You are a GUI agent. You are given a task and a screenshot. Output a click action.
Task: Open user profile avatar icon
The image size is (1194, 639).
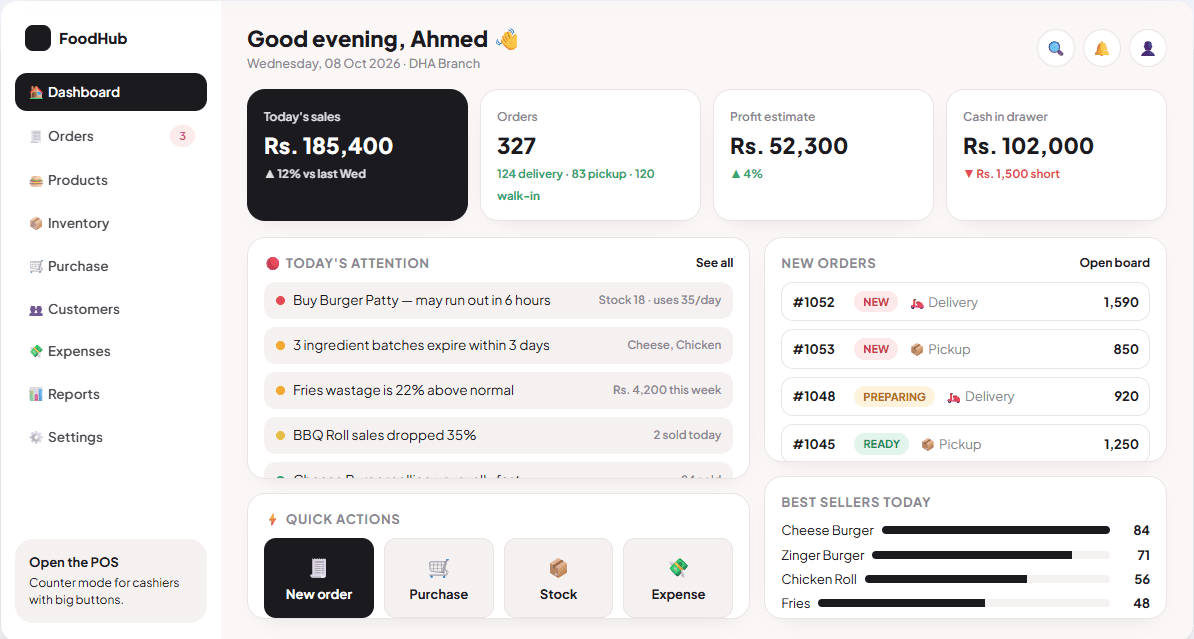pos(1148,49)
